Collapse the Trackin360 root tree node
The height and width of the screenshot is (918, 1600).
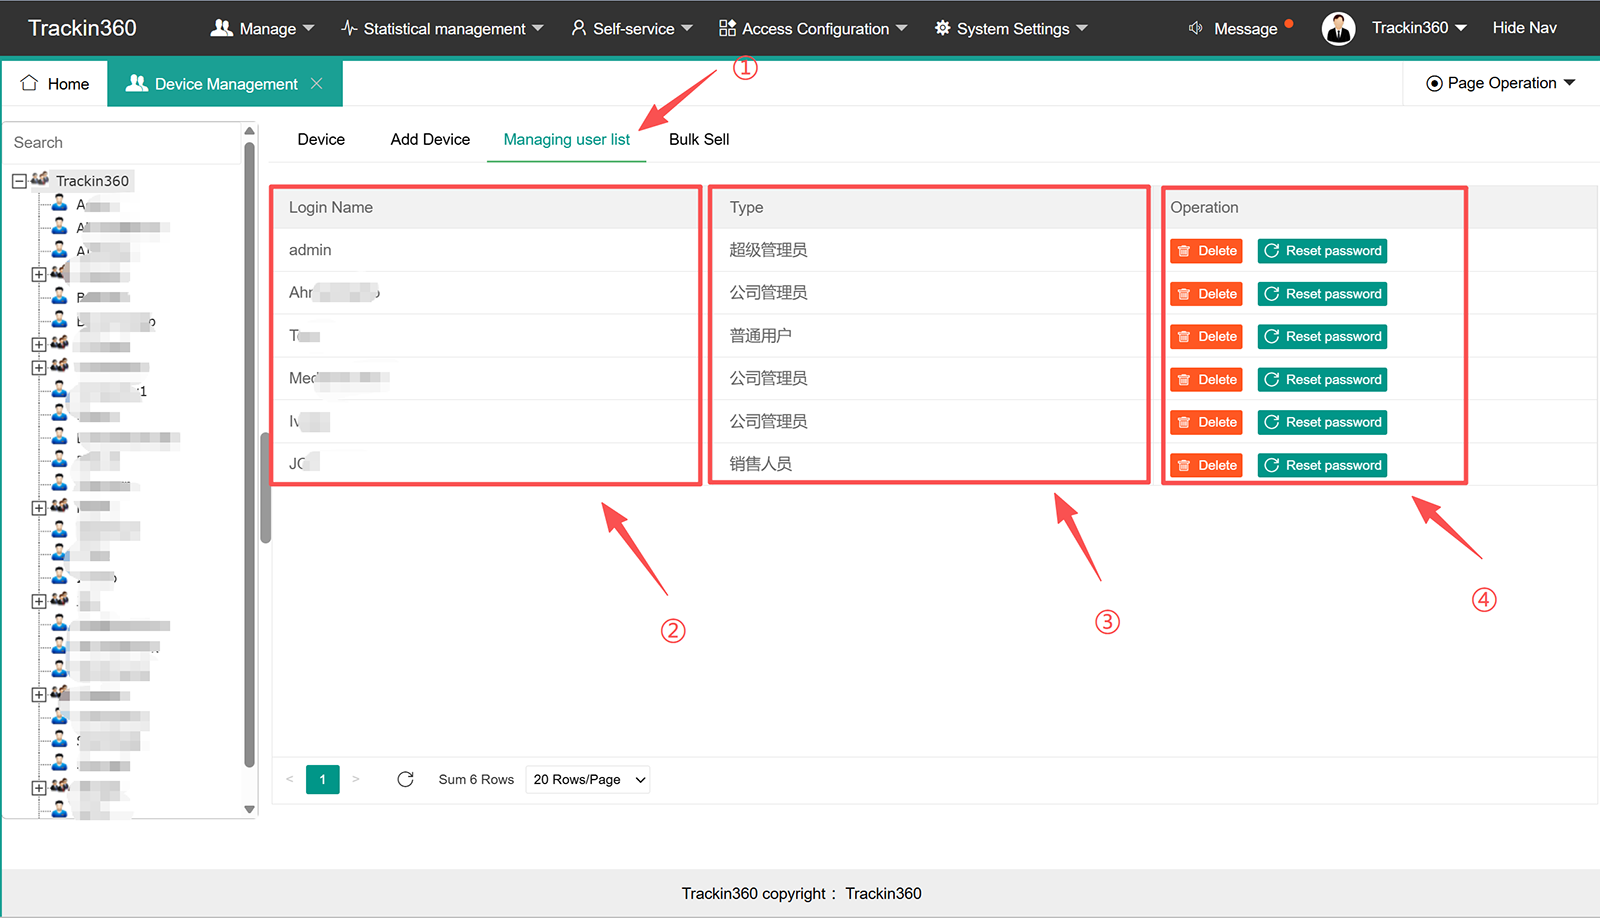[19, 181]
